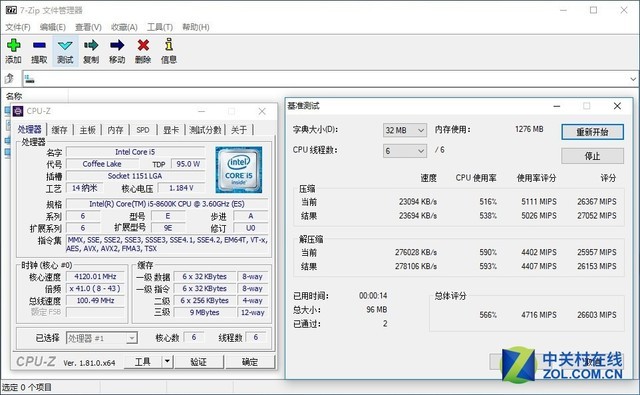Click the Restart (重新开始) benchmark button

click(x=592, y=132)
